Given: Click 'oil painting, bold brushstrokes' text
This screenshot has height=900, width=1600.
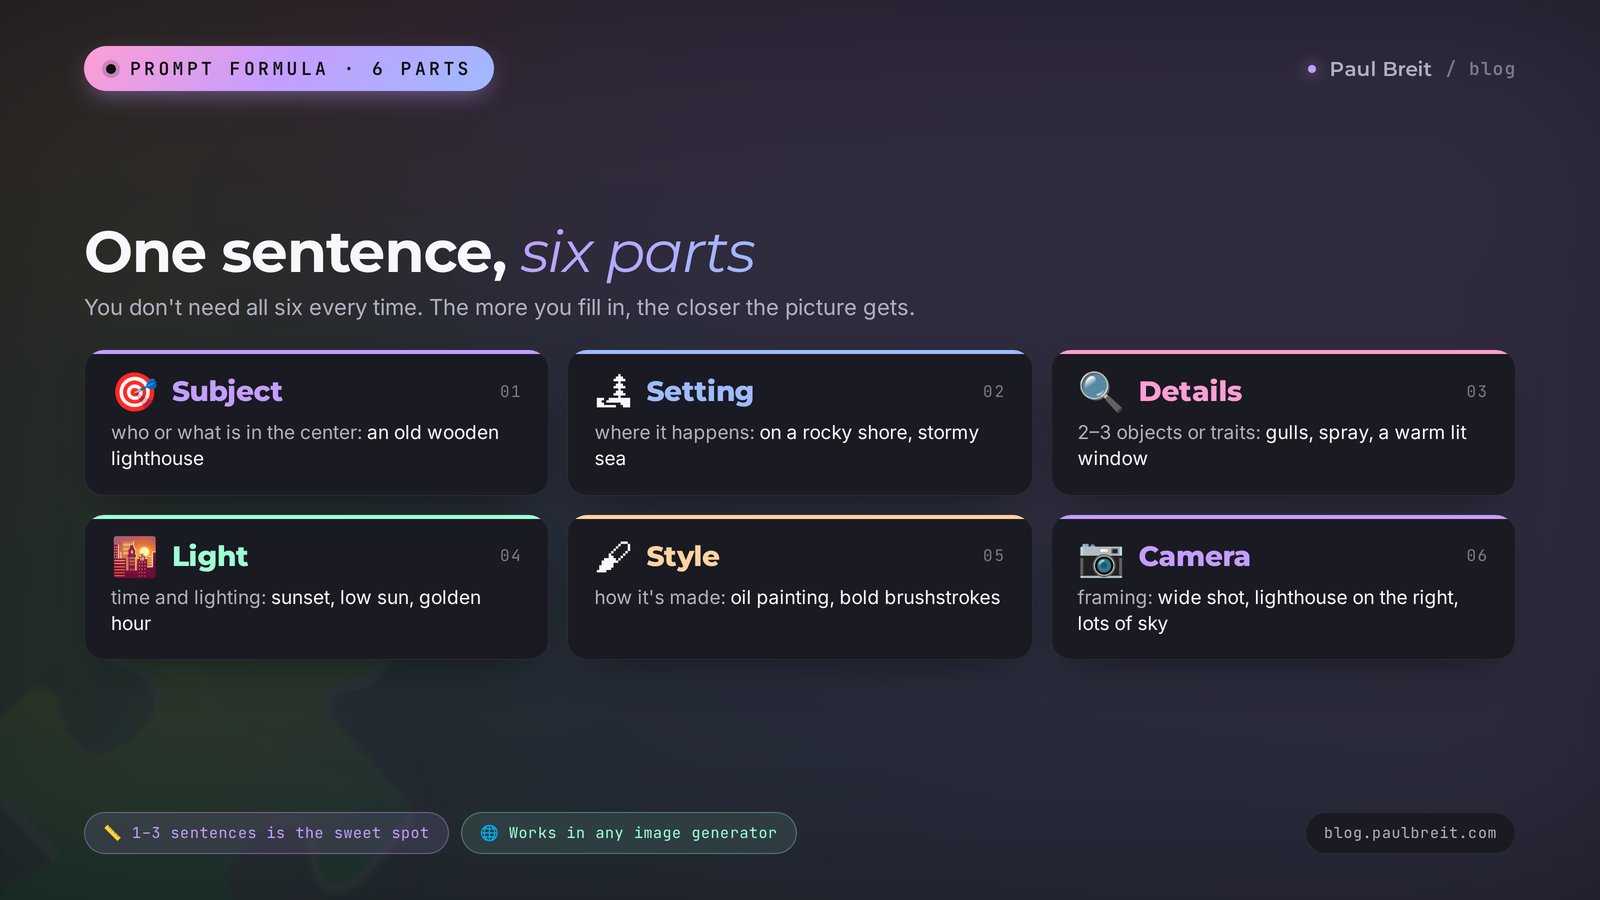Looking at the screenshot, I should click(865, 597).
